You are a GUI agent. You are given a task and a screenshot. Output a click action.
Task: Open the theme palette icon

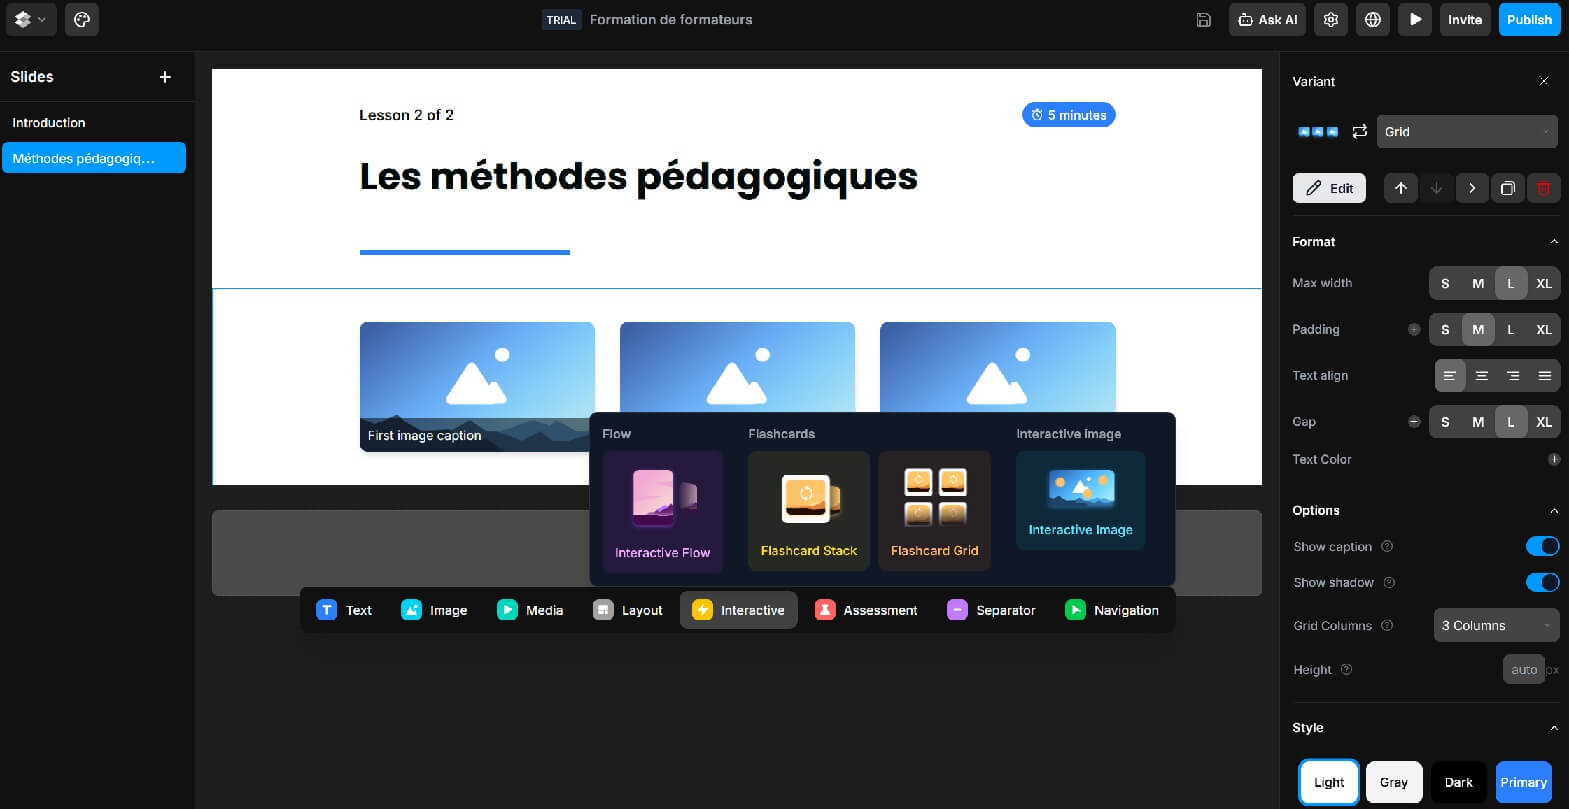(x=82, y=19)
